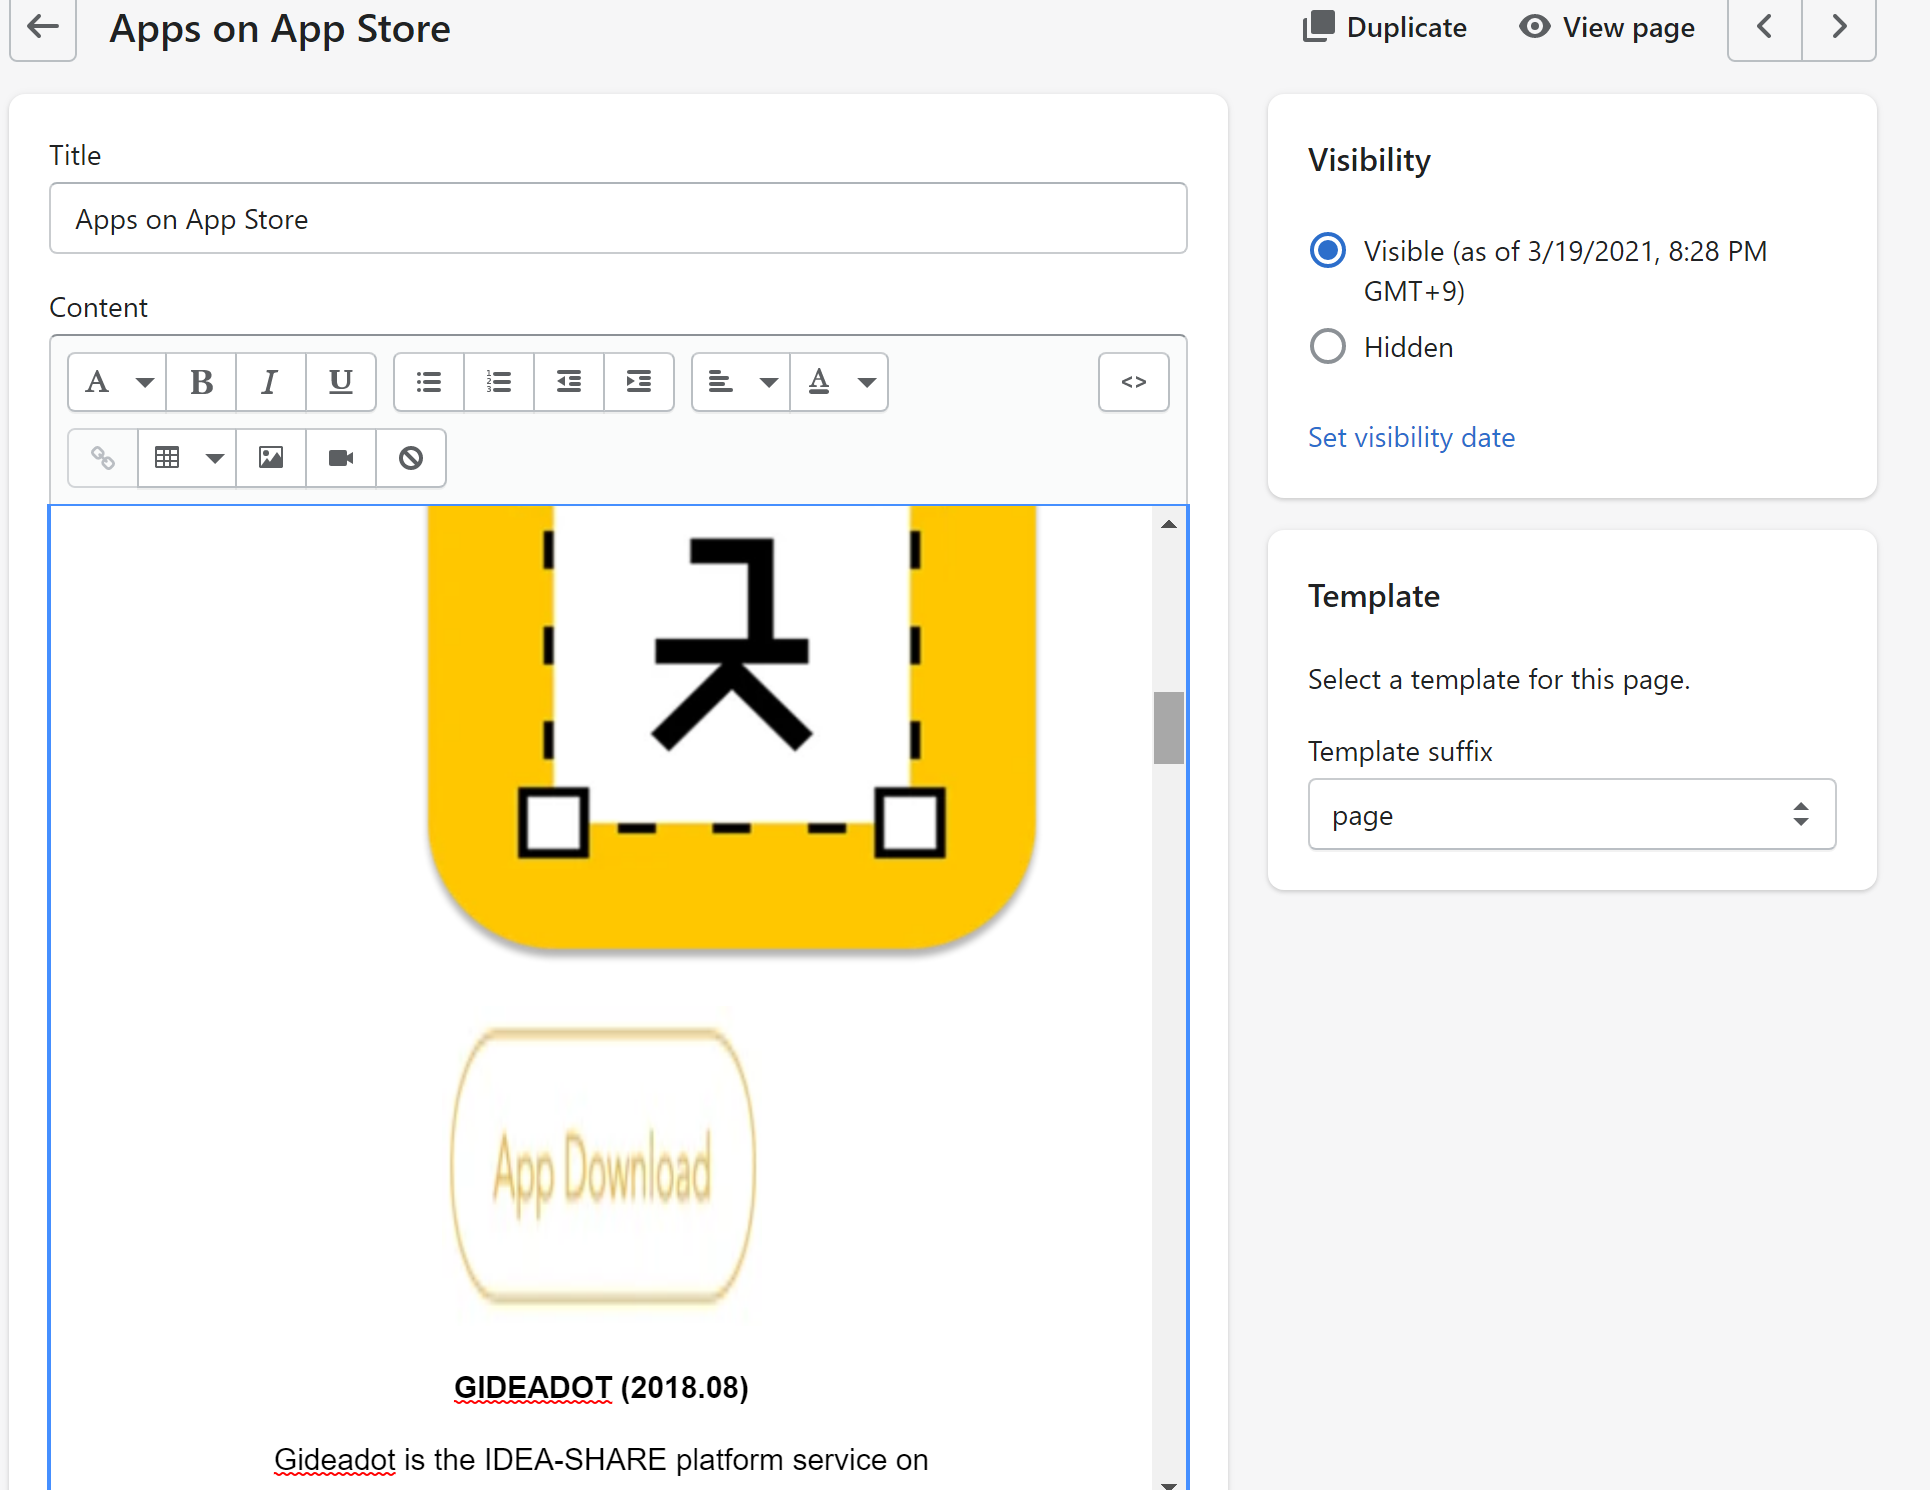1930x1490 pixels.
Task: Click the outdent icon
Action: pos(569,382)
